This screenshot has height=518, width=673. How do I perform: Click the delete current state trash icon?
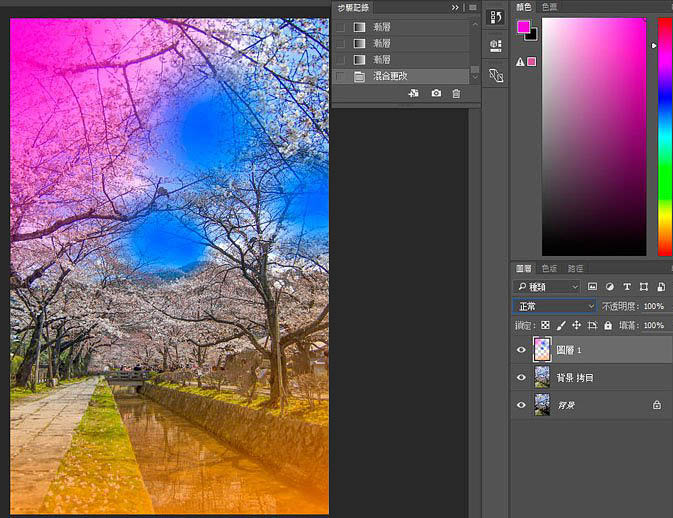[x=456, y=93]
